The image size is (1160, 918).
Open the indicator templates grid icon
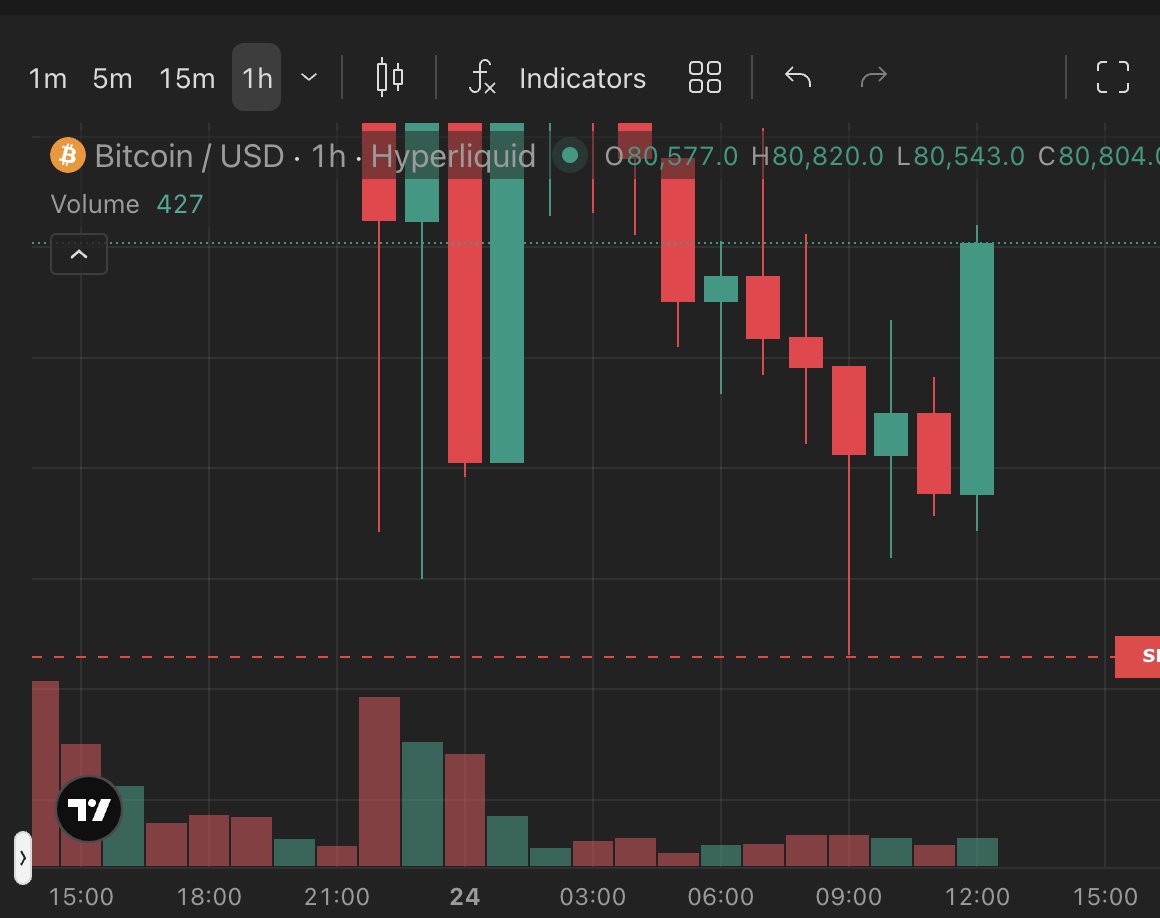tap(704, 77)
